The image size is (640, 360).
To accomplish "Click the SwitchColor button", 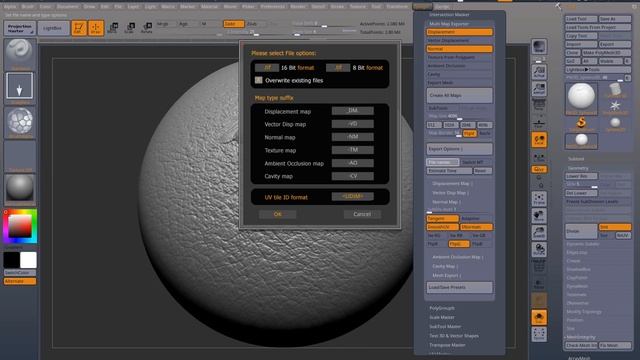I will pyautogui.click(x=20, y=273).
